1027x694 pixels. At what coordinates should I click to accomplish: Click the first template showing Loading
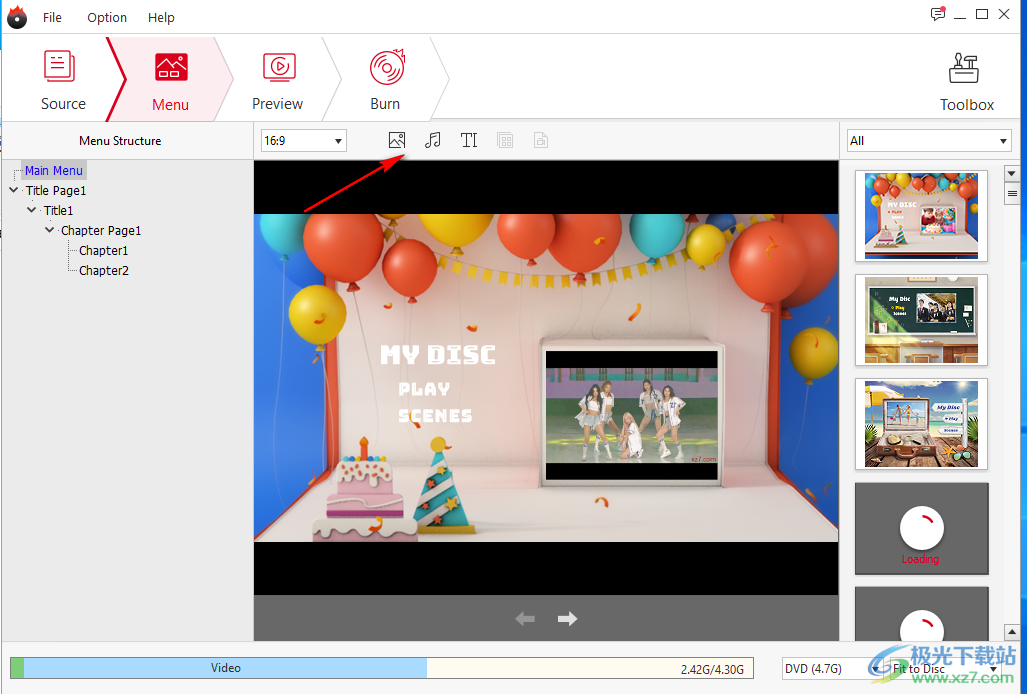tap(921, 528)
